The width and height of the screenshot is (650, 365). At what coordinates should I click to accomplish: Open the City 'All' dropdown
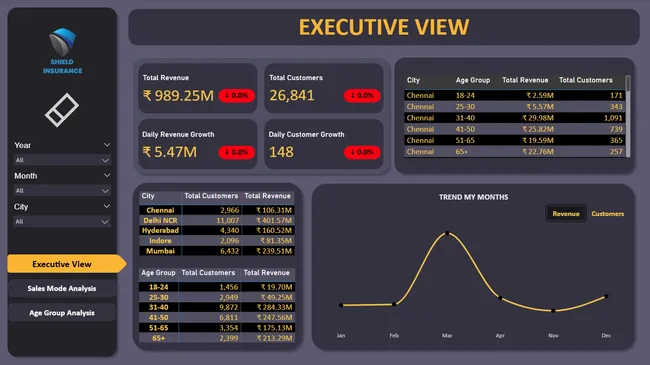coord(62,221)
